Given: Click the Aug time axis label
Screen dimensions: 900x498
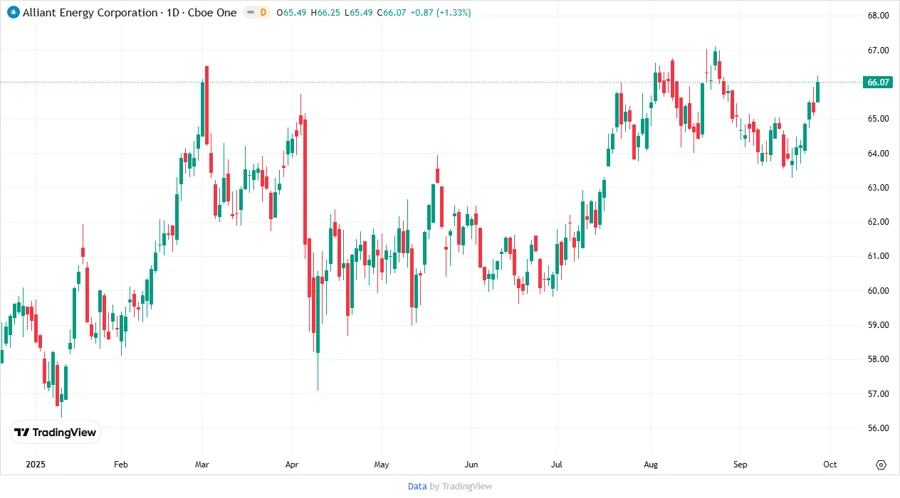Looking at the screenshot, I should pyautogui.click(x=650, y=464).
